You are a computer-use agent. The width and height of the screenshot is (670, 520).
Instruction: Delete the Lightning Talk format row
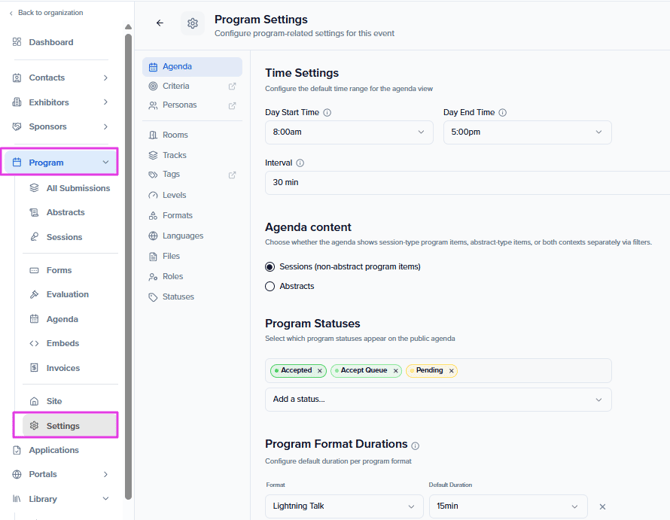click(602, 507)
